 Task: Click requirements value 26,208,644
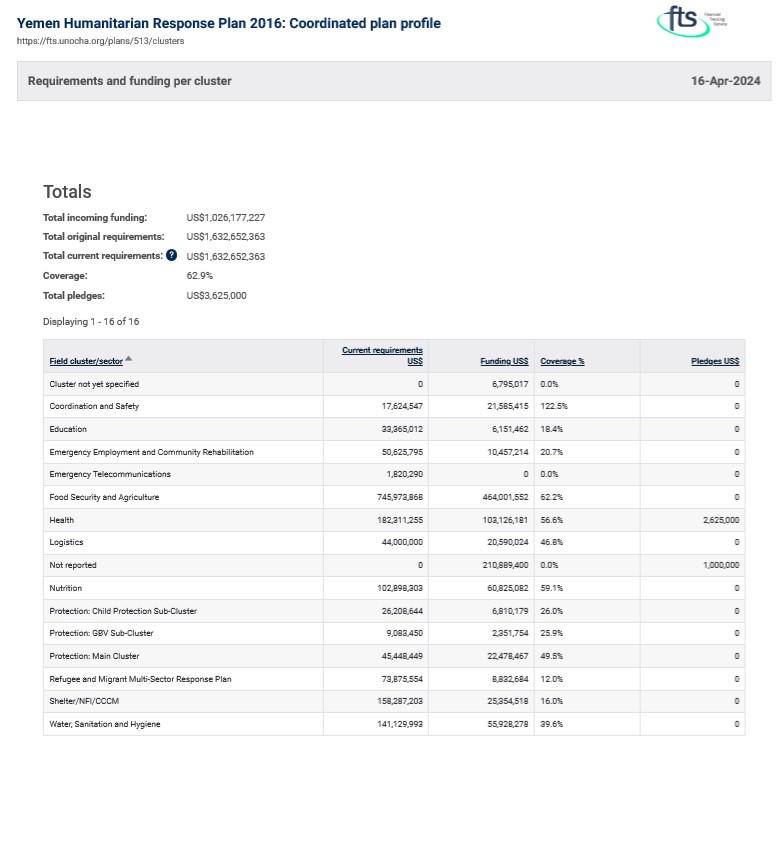point(402,611)
